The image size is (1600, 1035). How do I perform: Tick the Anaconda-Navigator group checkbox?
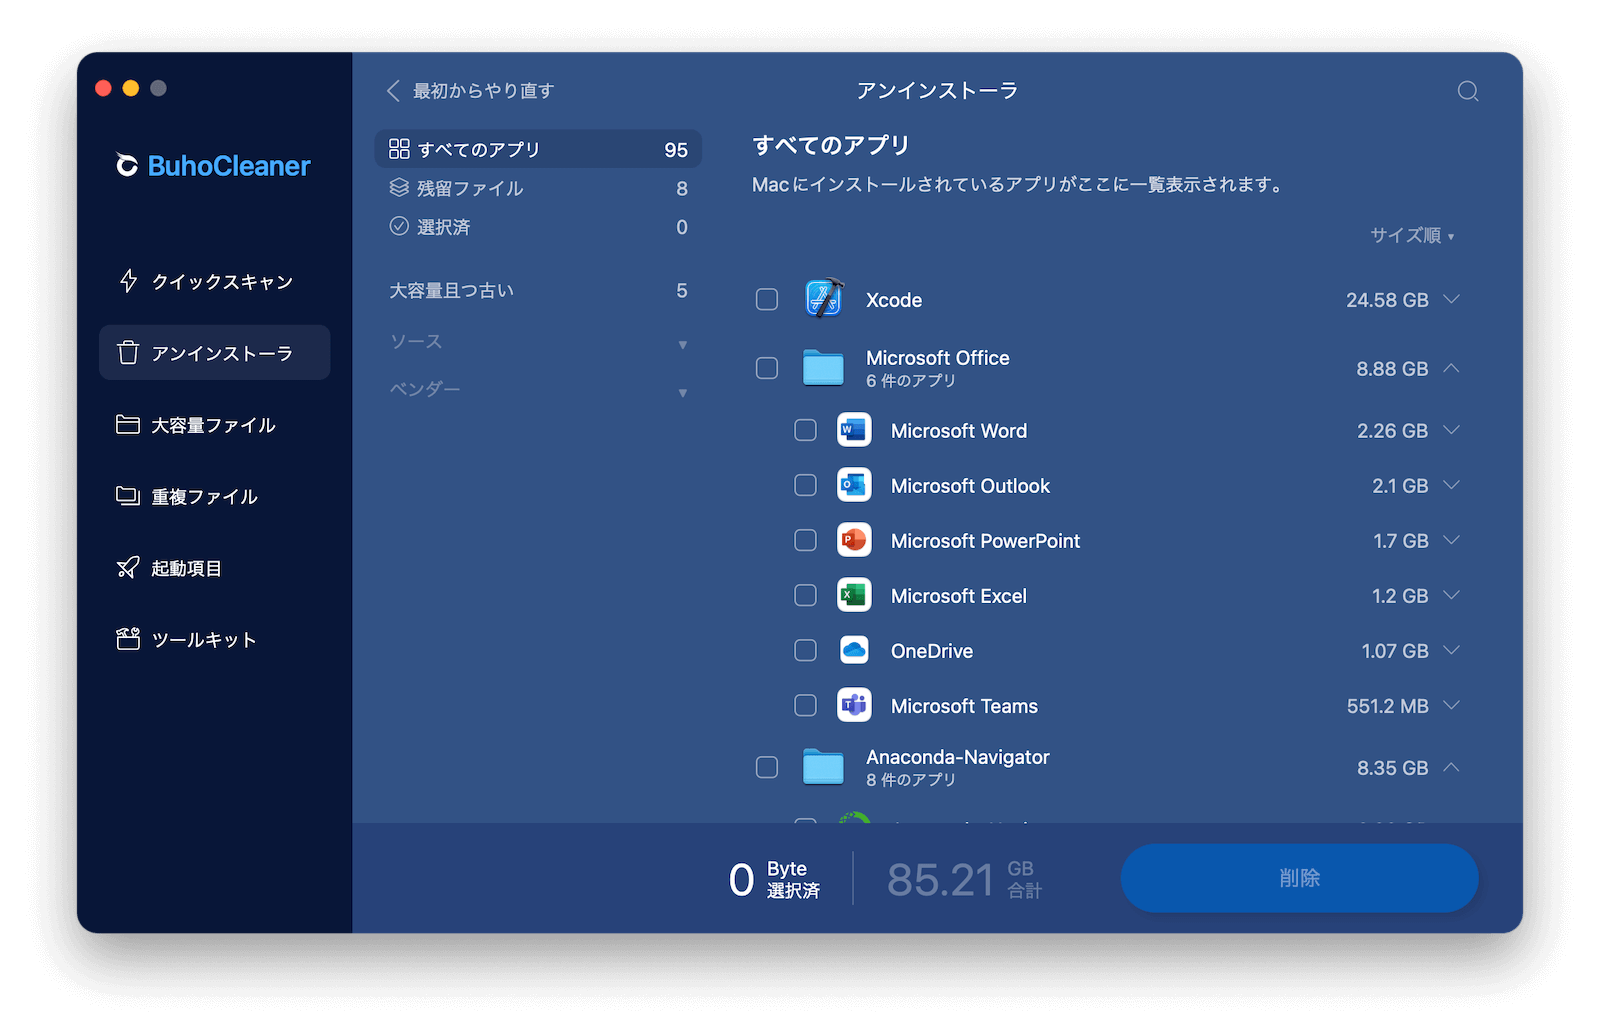767,767
